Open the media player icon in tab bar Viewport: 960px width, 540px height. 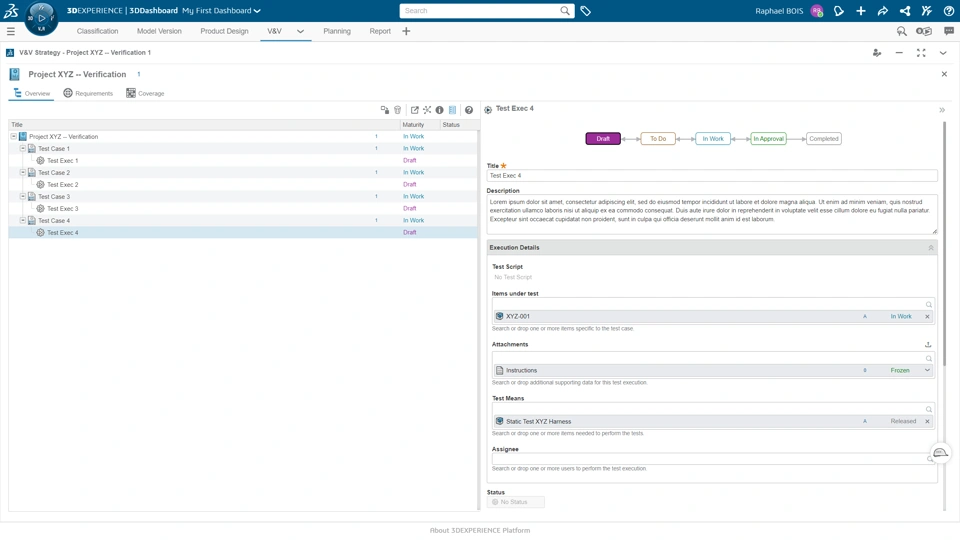coord(923,31)
